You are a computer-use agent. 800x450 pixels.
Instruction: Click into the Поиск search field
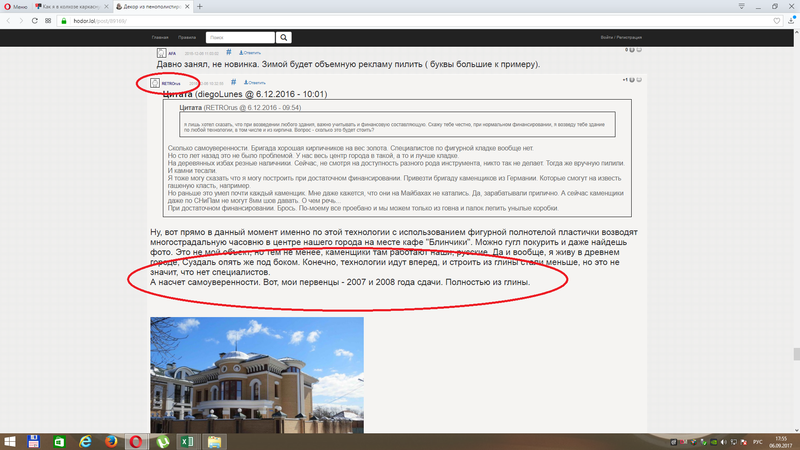[x=240, y=37]
